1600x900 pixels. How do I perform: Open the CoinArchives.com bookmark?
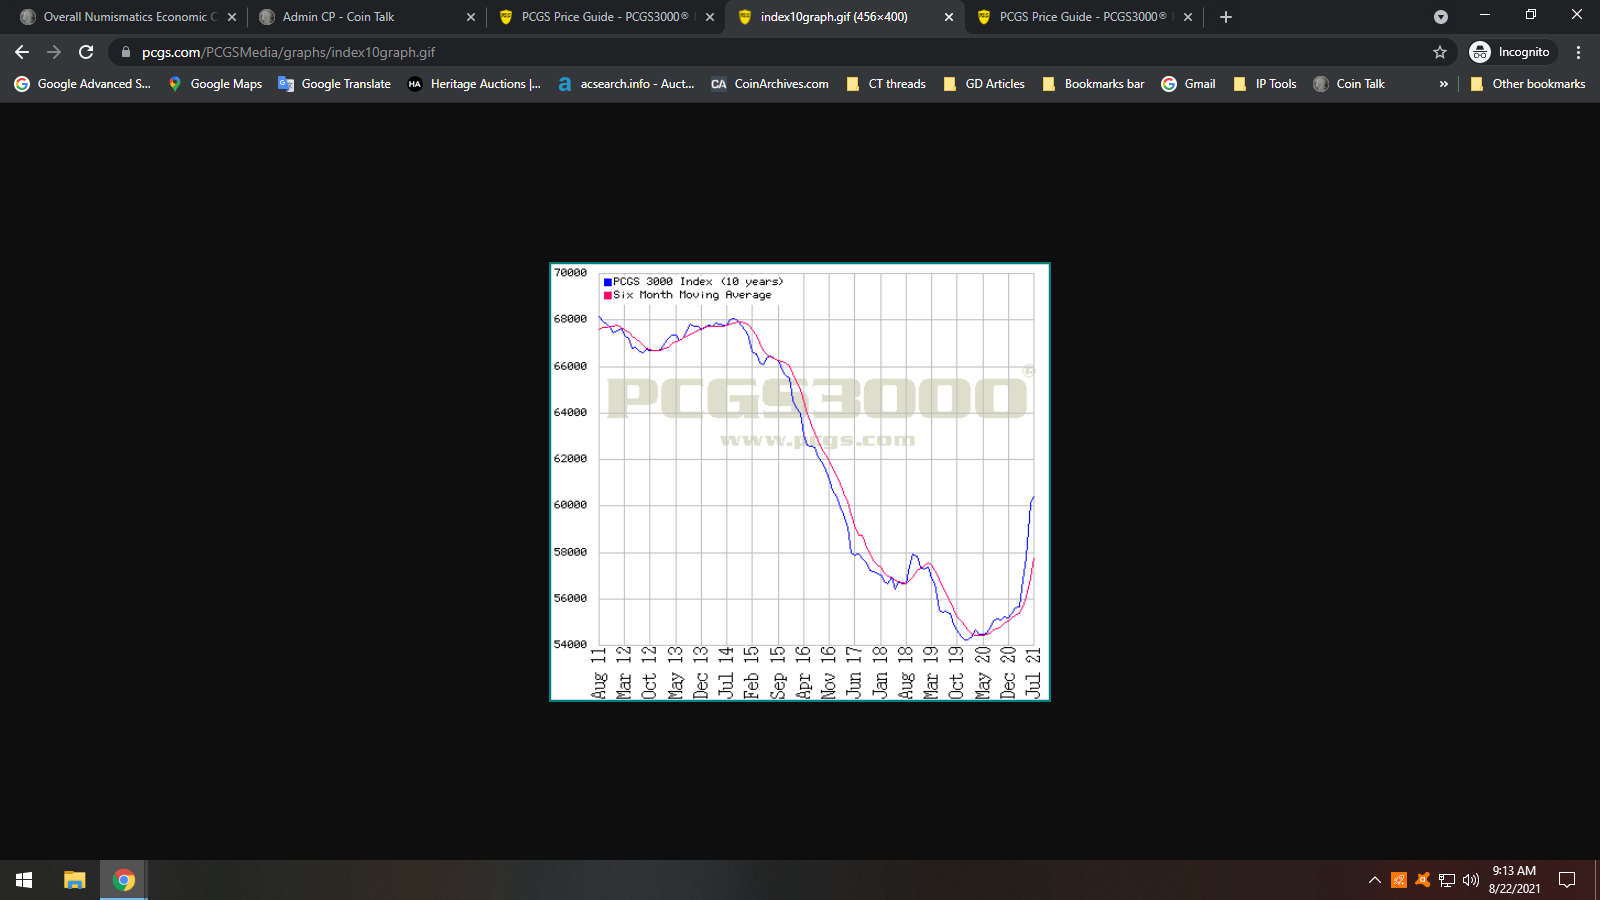770,84
